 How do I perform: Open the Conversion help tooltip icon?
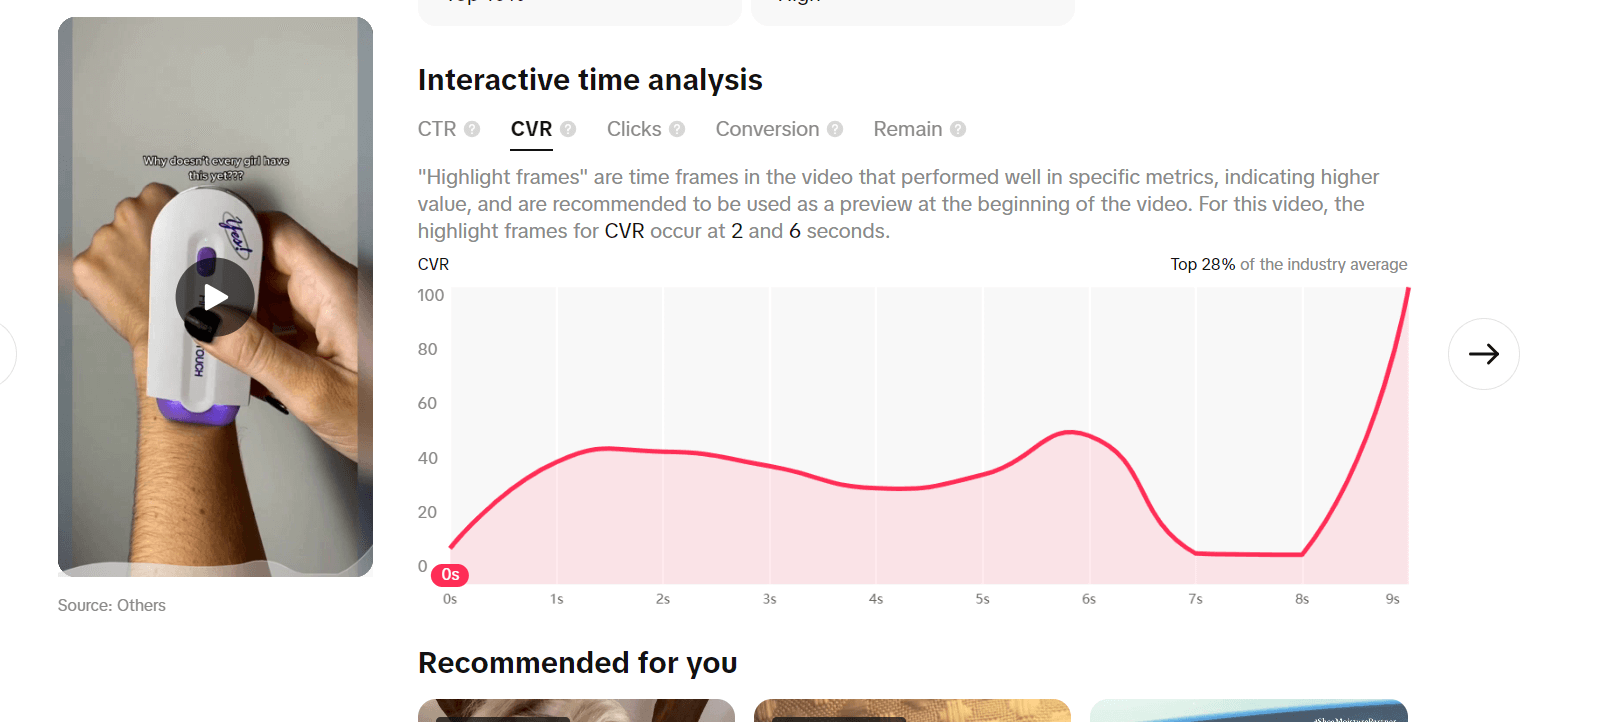pyautogui.click(x=835, y=129)
